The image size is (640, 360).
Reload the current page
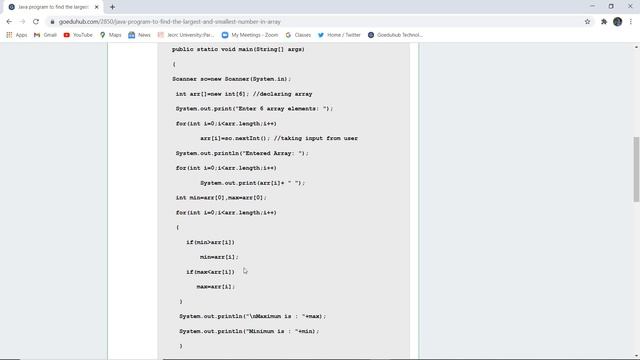point(36,22)
